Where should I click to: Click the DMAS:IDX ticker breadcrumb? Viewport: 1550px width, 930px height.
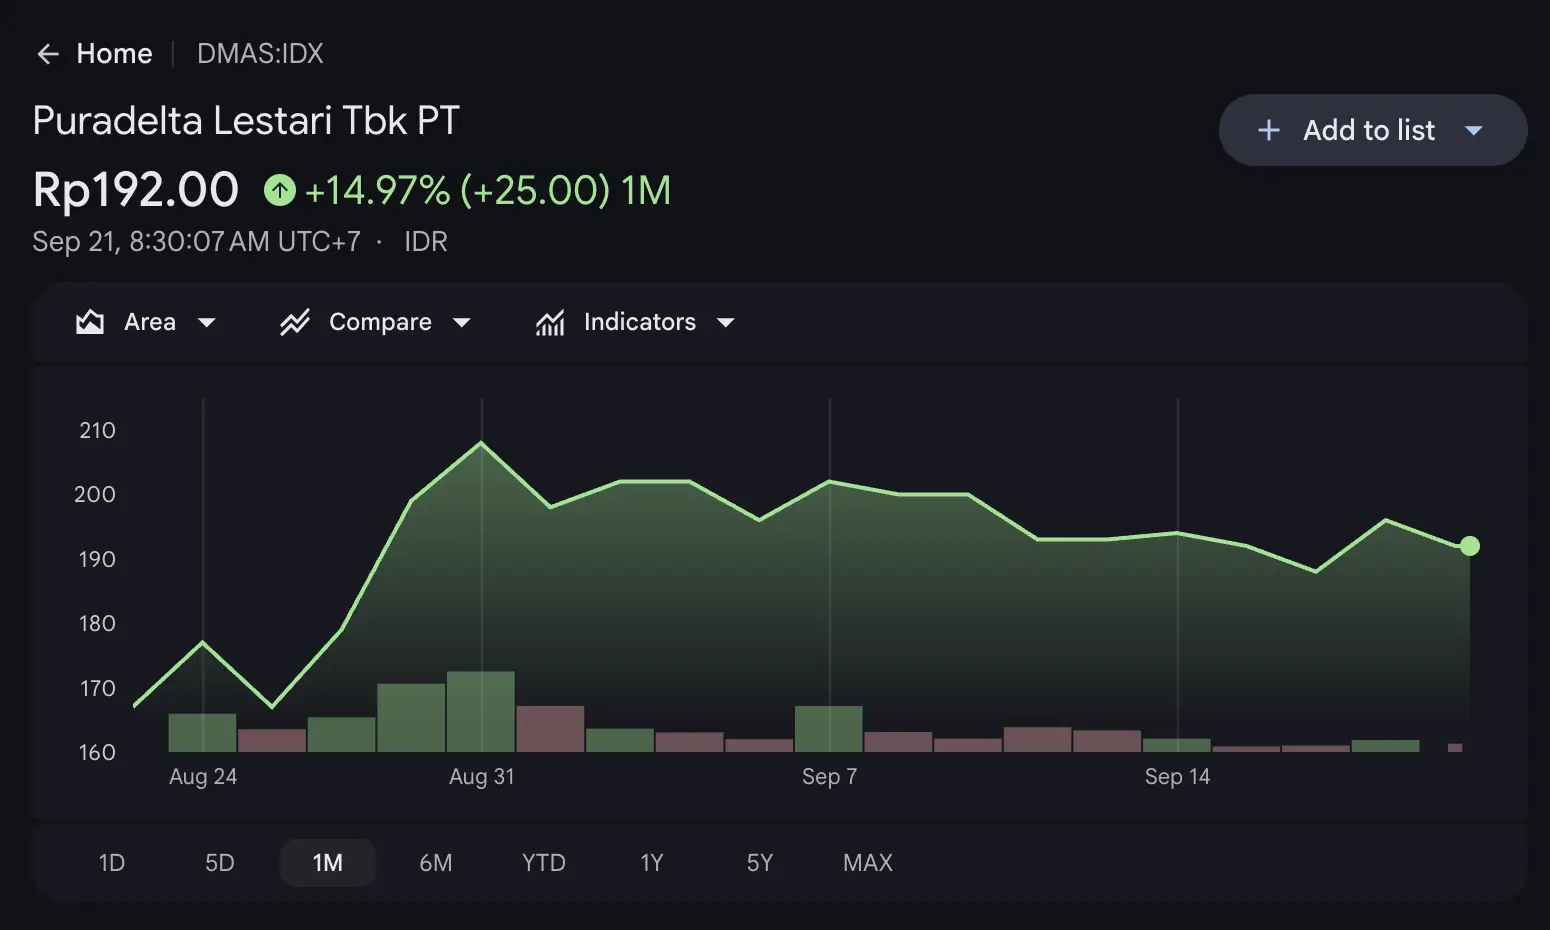click(x=260, y=54)
